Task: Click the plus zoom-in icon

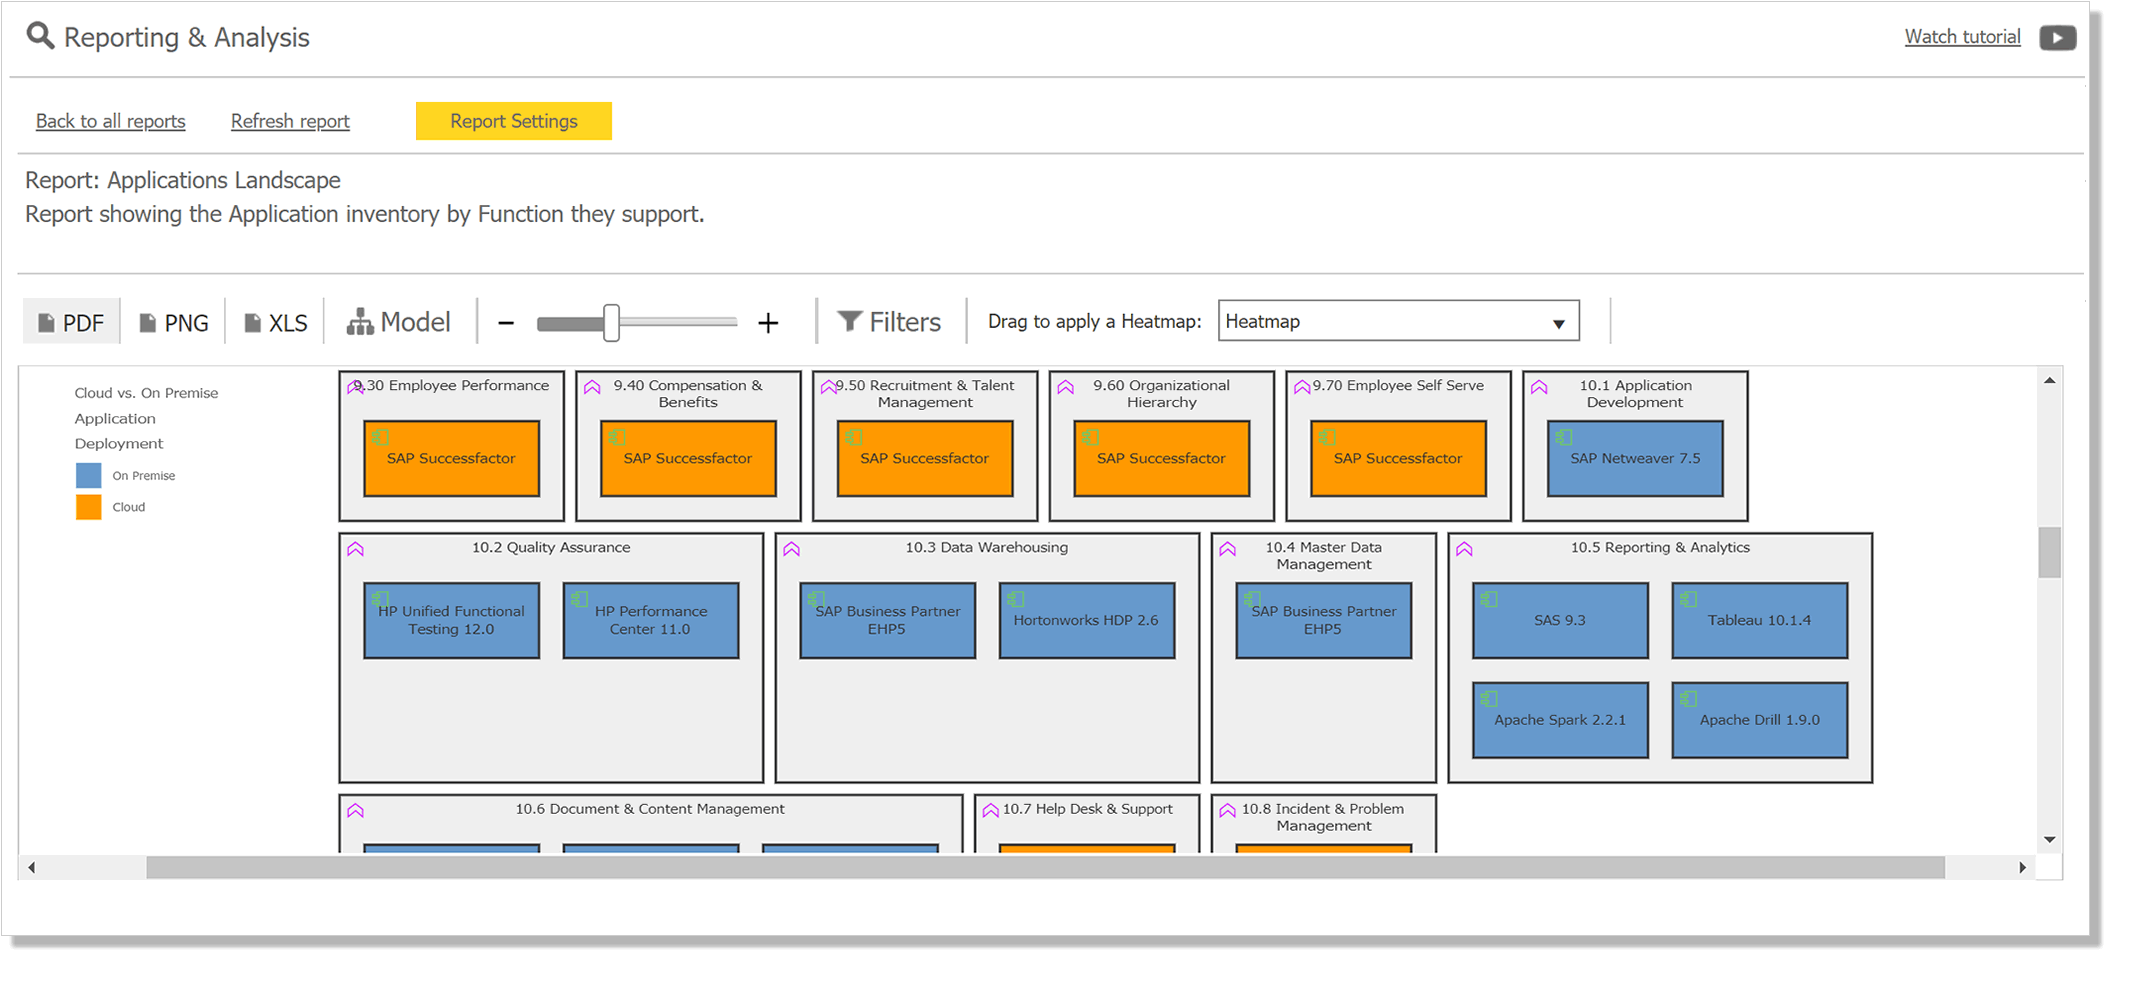Action: tap(768, 323)
